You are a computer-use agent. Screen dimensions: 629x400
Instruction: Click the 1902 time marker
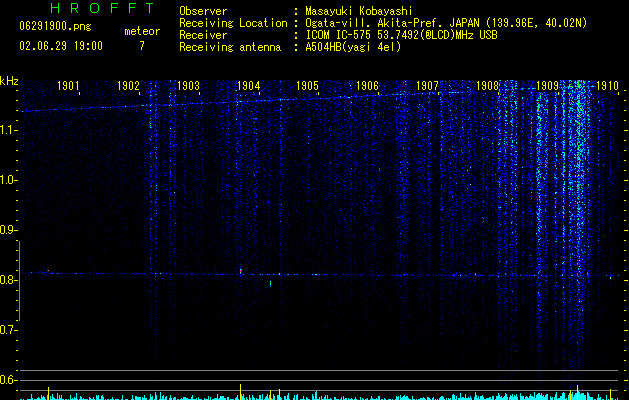[x=128, y=86]
